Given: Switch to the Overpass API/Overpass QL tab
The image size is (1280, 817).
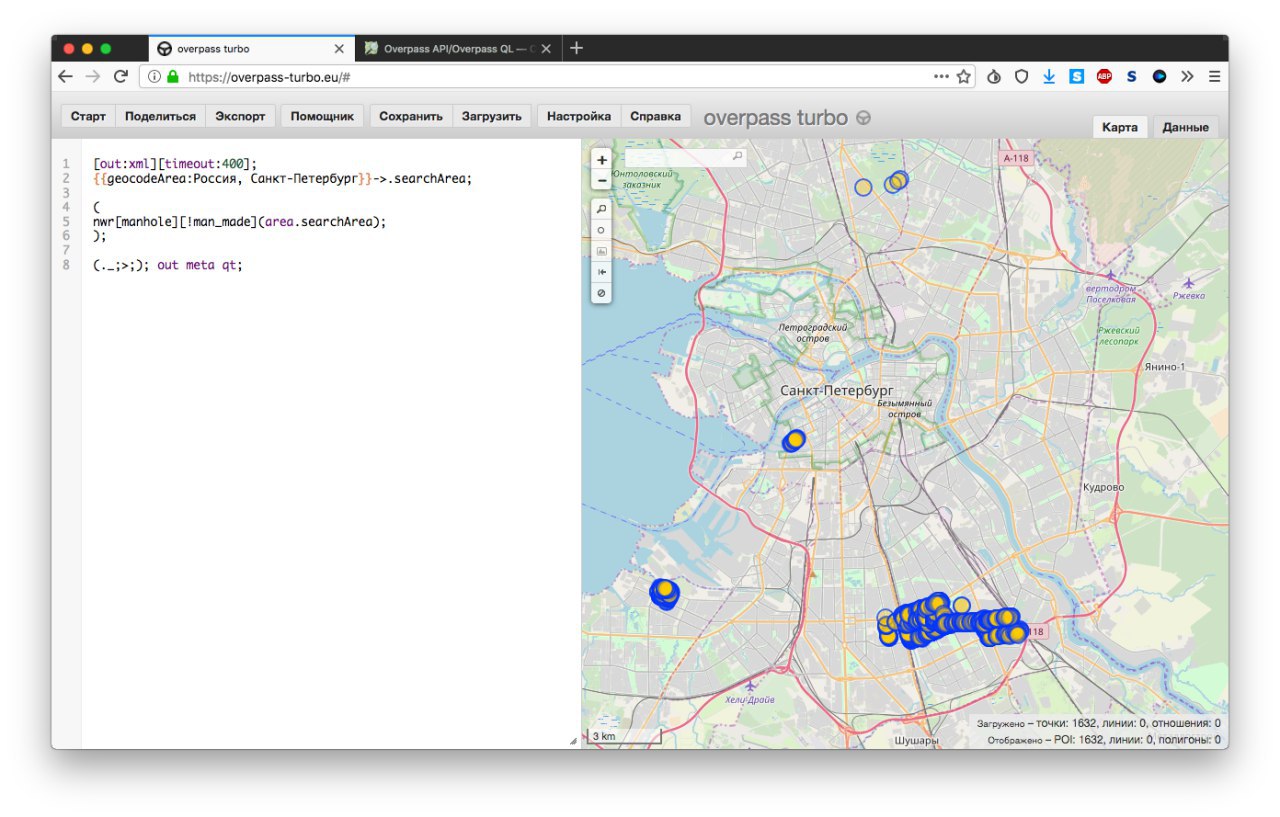Looking at the screenshot, I should click(x=458, y=48).
